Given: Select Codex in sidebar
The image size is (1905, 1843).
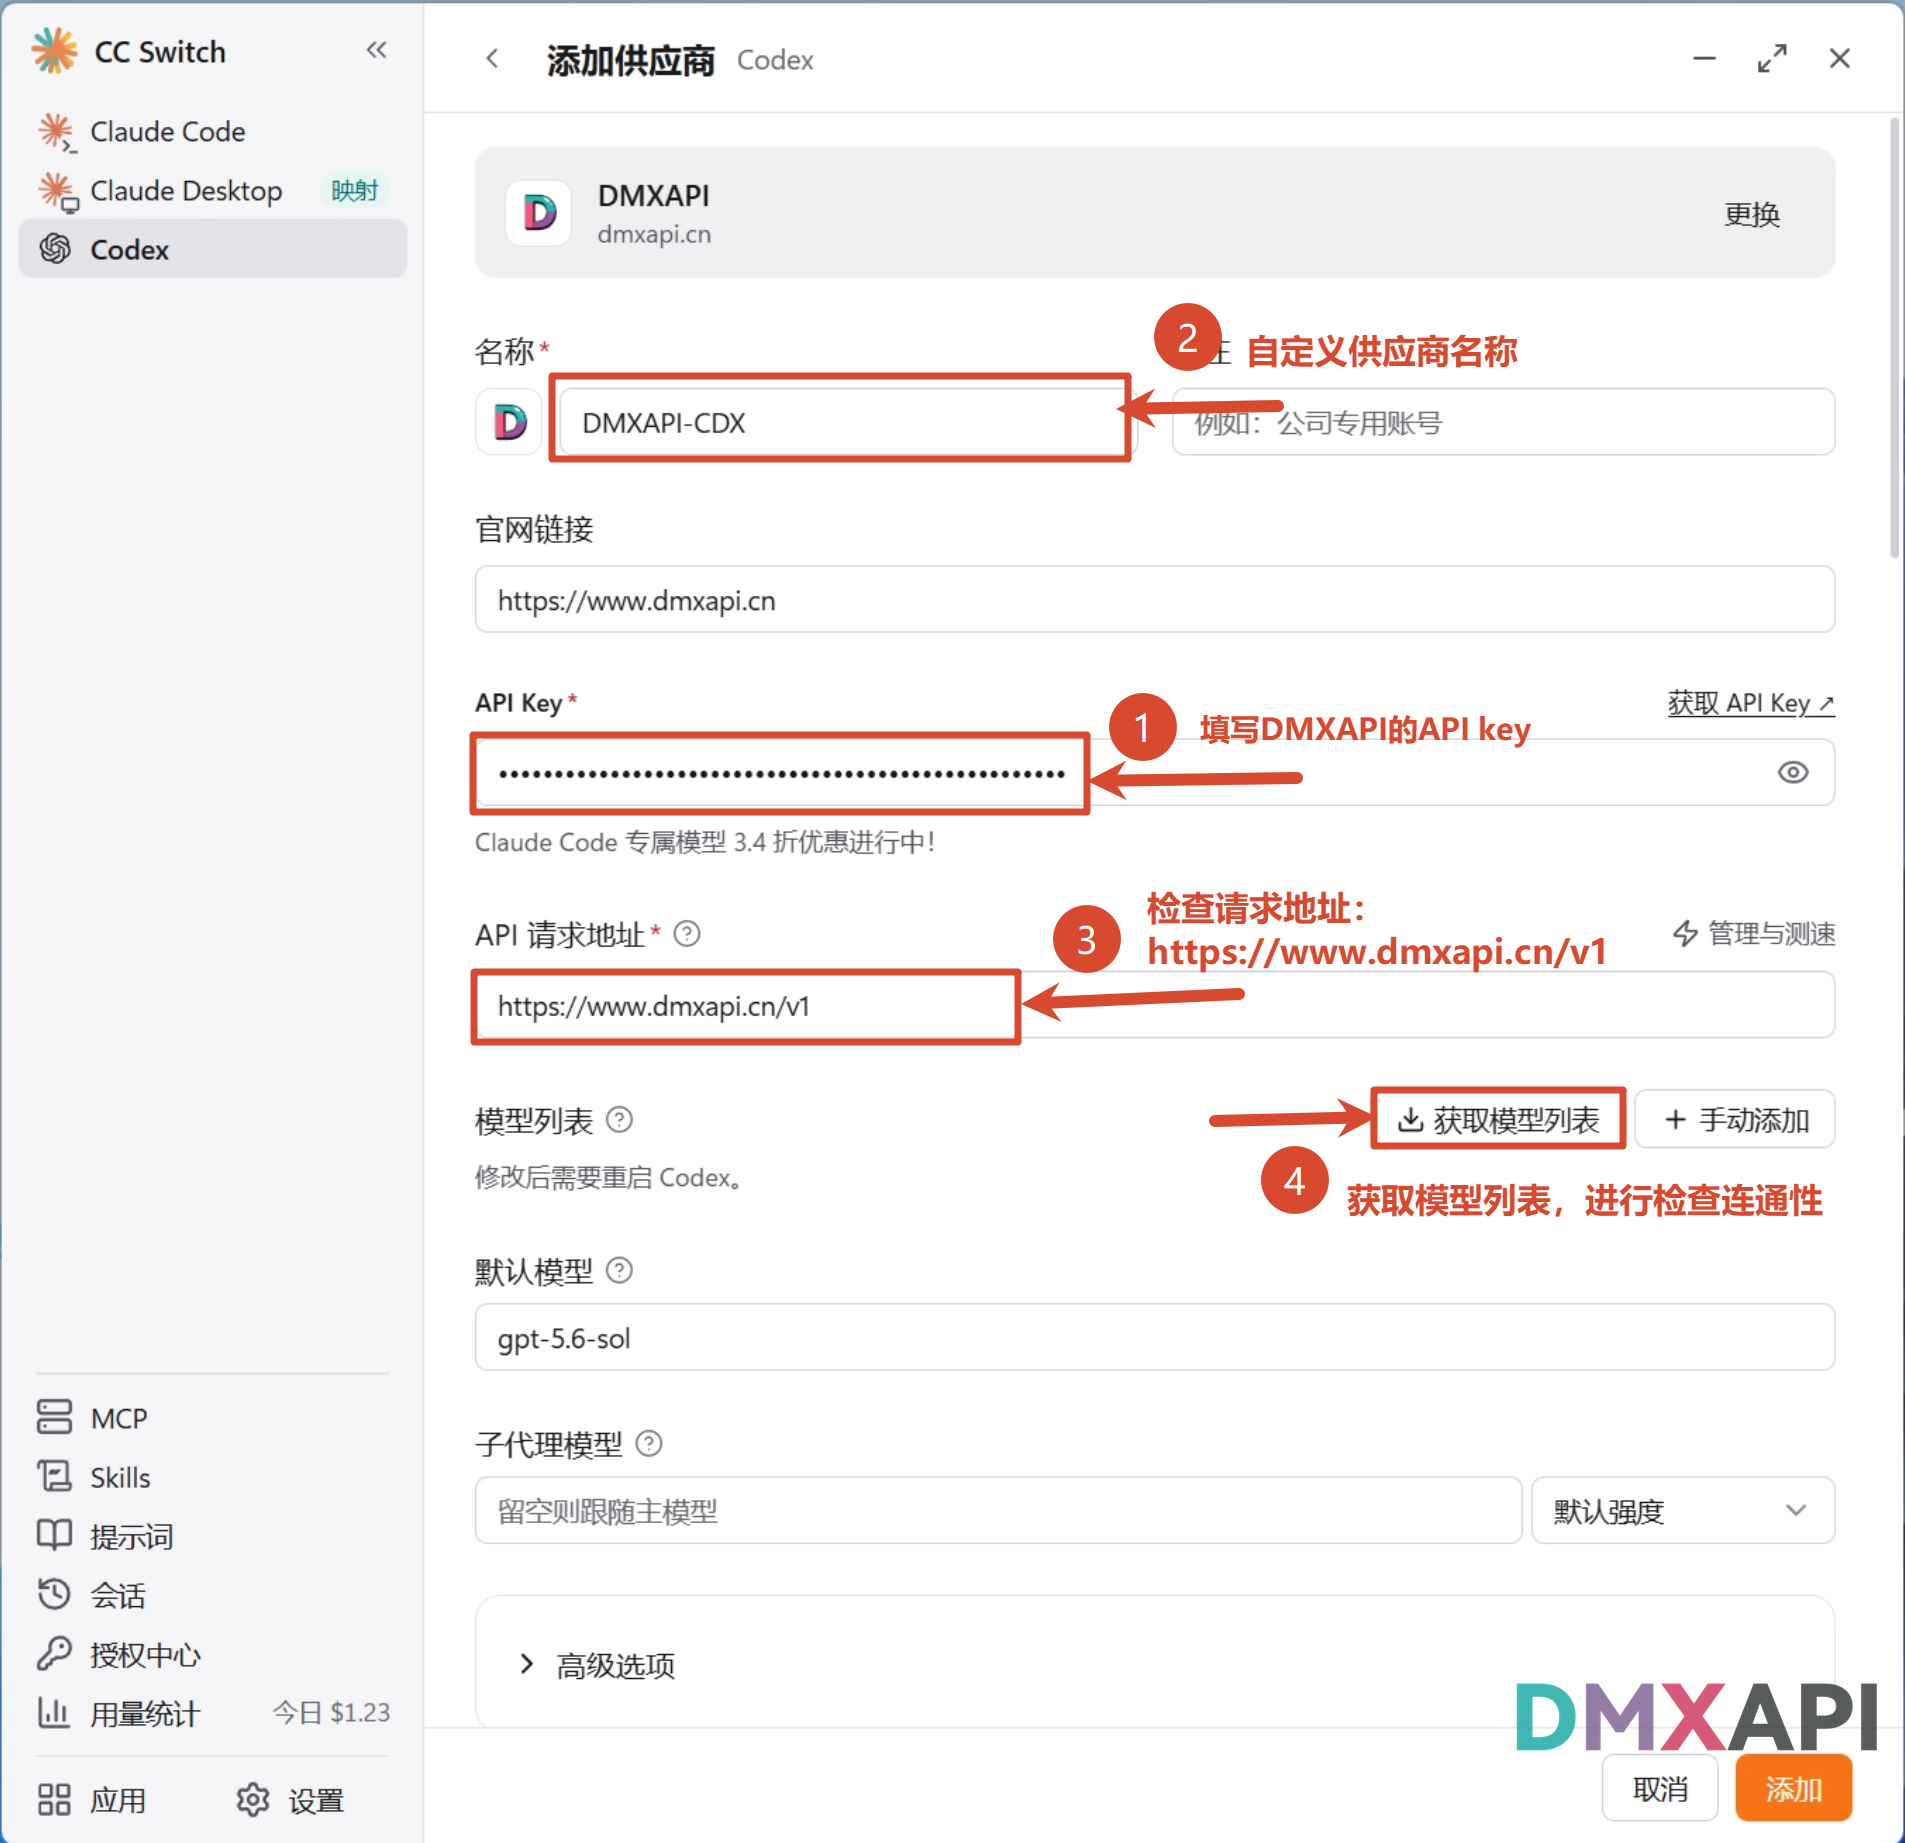Looking at the screenshot, I should tap(213, 249).
